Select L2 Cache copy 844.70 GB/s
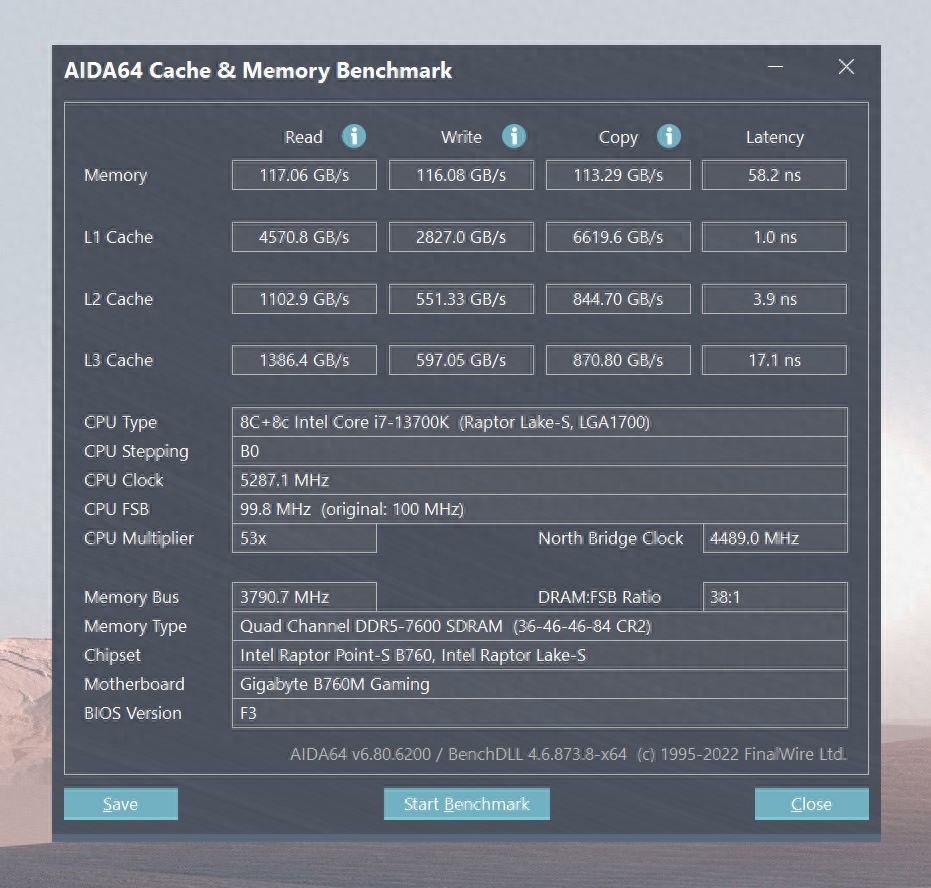Screen dimensions: 931x888 pyautogui.click(x=618, y=299)
